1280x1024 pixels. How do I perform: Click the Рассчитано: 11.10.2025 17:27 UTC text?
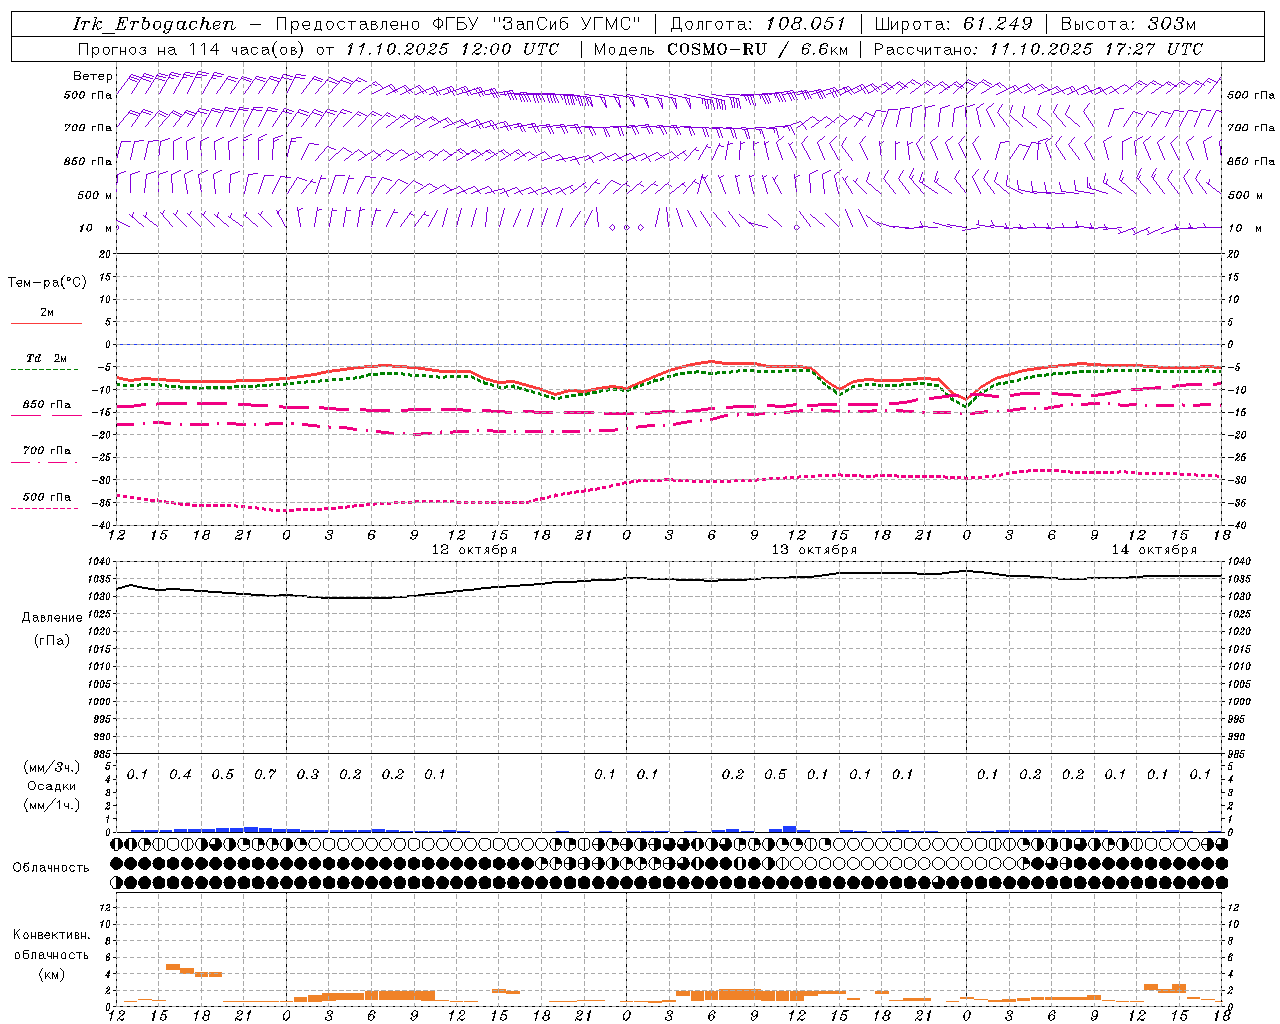coord(1038,49)
